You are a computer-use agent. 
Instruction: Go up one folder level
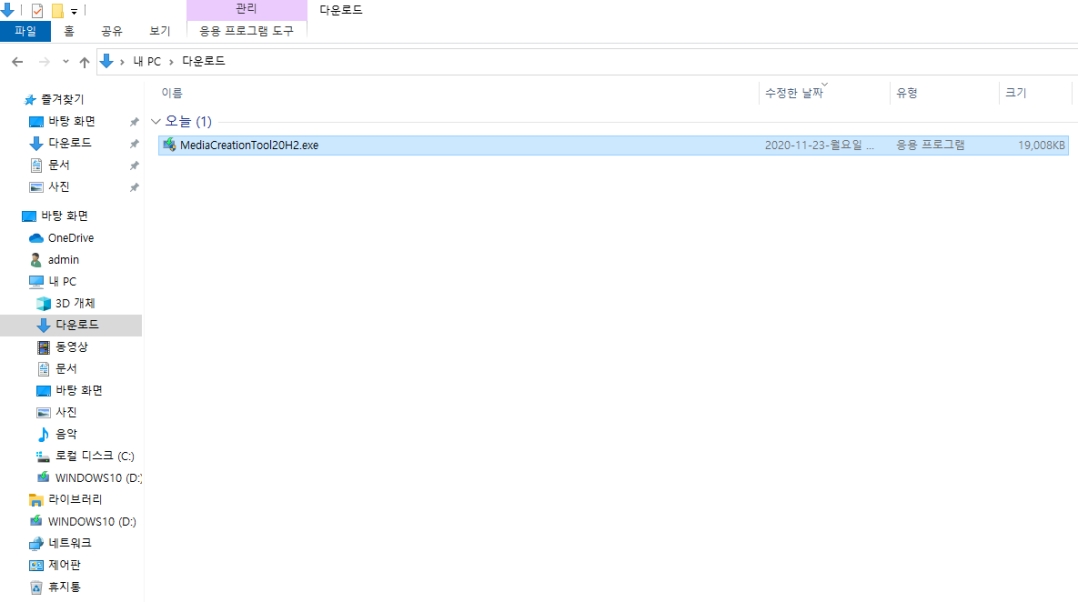84,62
